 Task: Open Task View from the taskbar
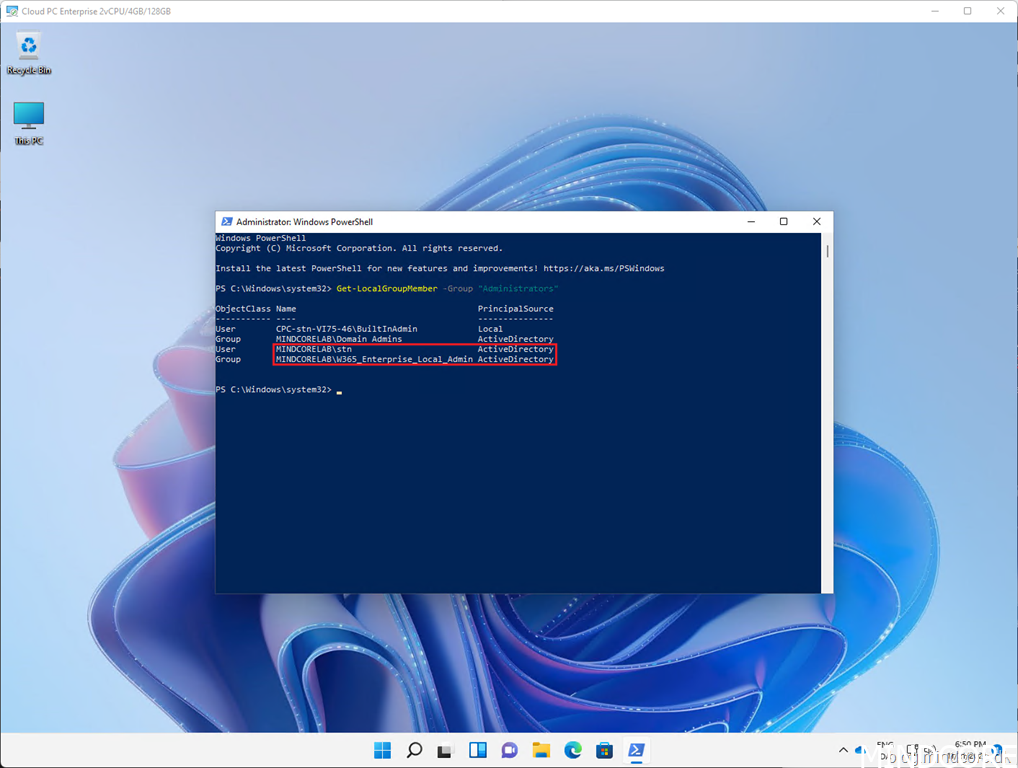446,749
